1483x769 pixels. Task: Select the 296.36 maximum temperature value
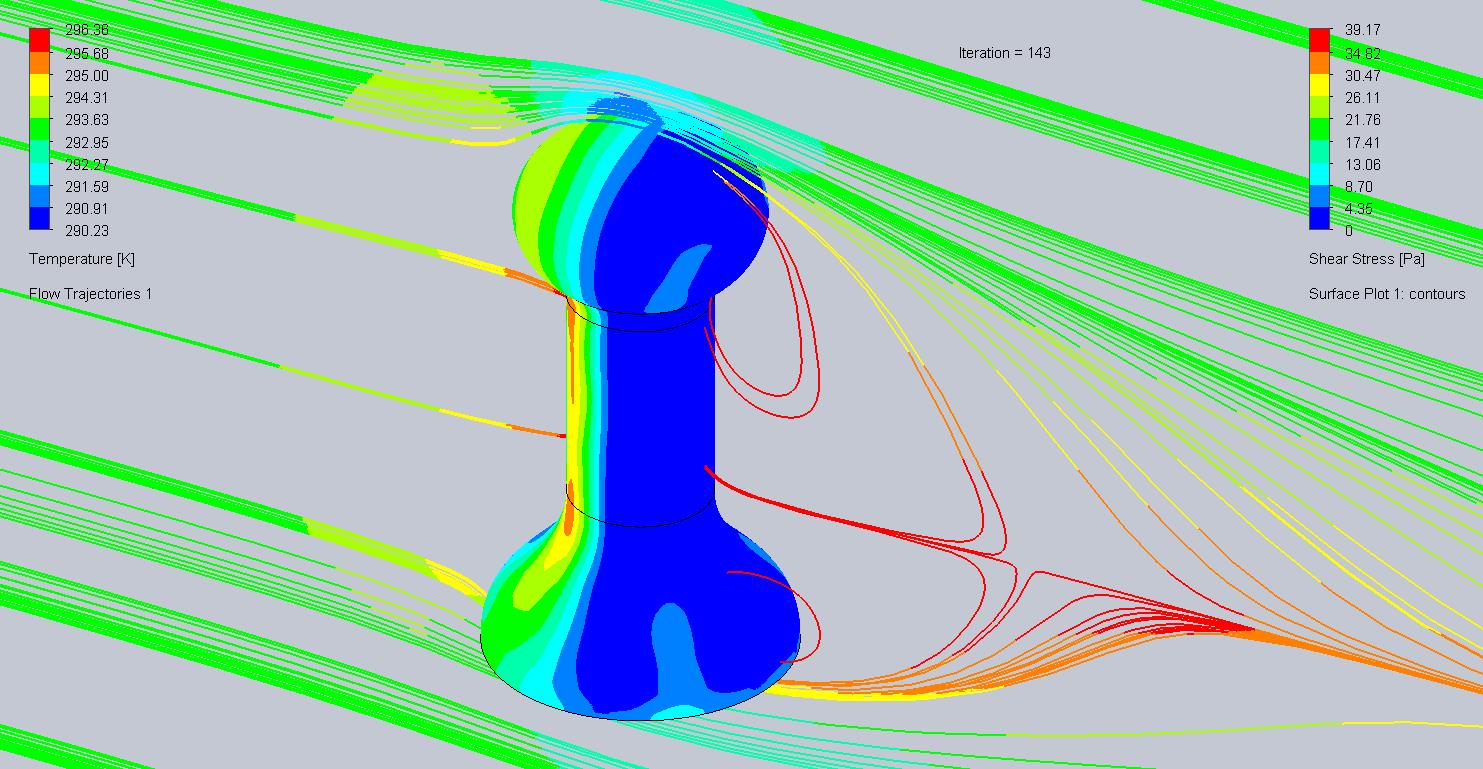click(x=87, y=31)
